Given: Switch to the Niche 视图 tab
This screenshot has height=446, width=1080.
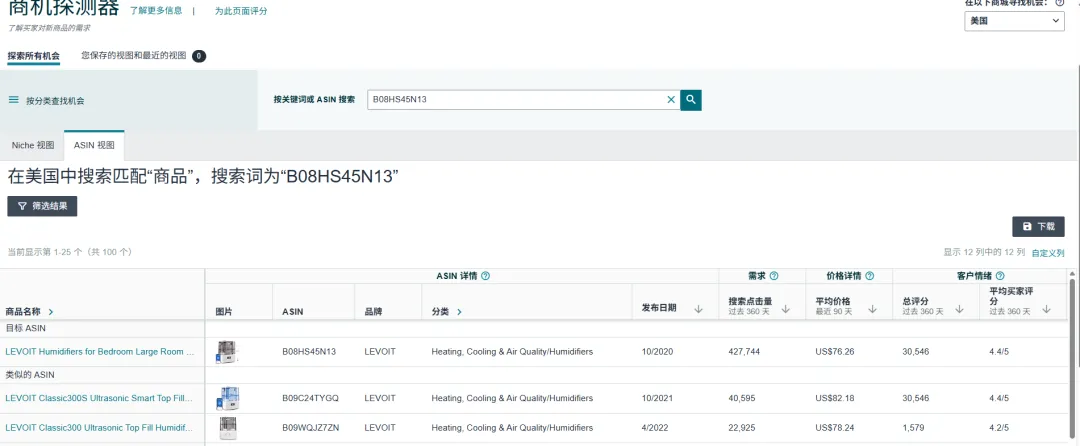Looking at the screenshot, I should (x=33, y=146).
